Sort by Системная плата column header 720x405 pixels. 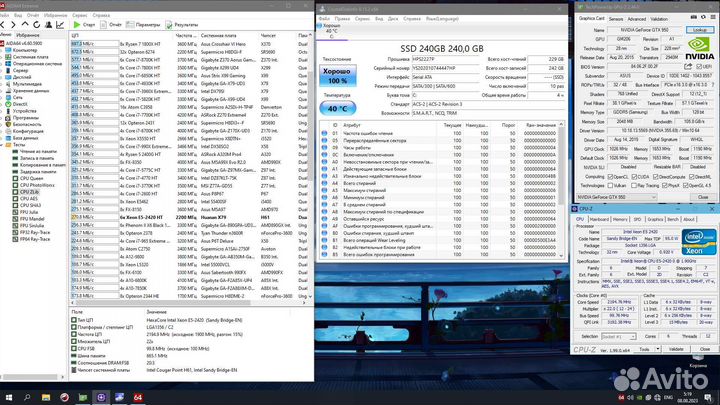click(218, 35)
